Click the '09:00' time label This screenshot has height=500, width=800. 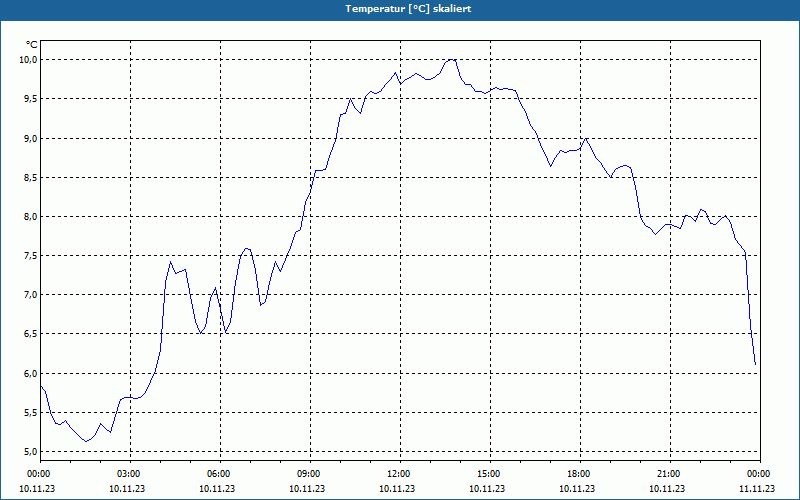pyautogui.click(x=310, y=474)
